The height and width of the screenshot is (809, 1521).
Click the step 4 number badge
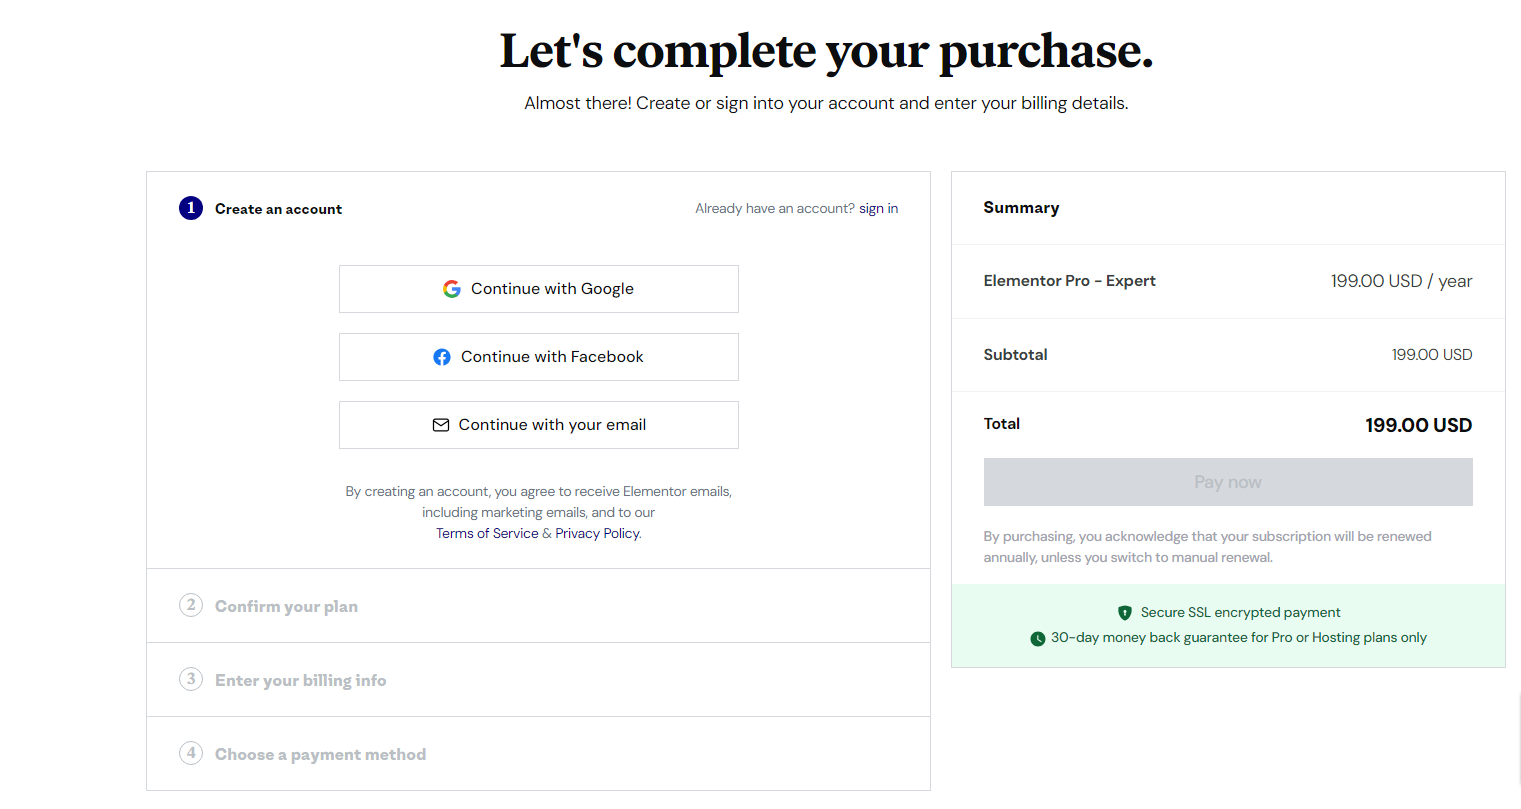coord(191,753)
